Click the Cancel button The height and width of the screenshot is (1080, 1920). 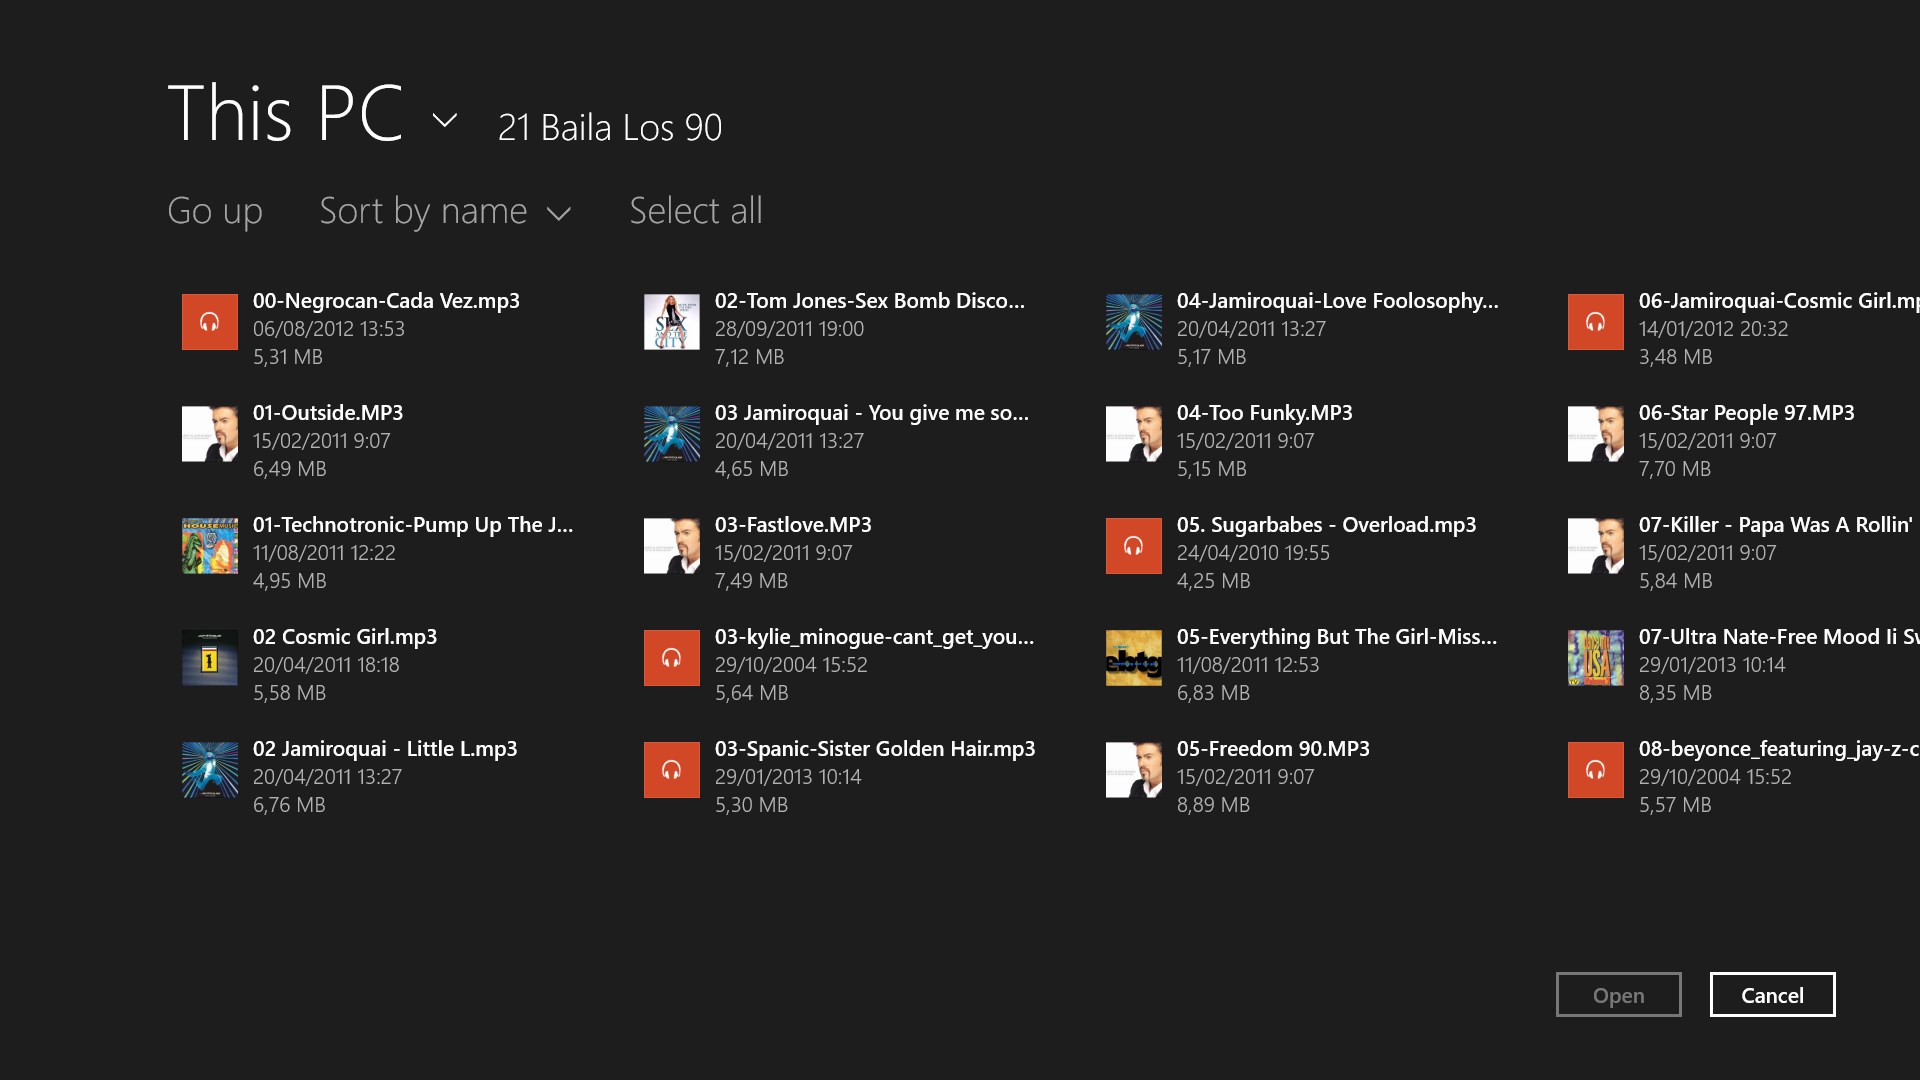1772,994
